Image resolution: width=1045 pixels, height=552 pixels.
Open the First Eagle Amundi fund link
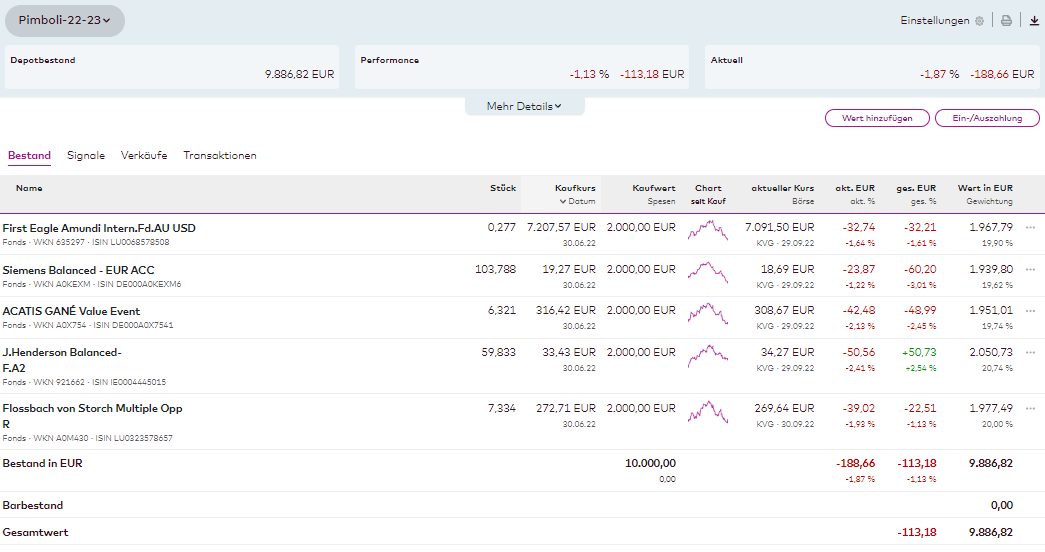[99, 228]
